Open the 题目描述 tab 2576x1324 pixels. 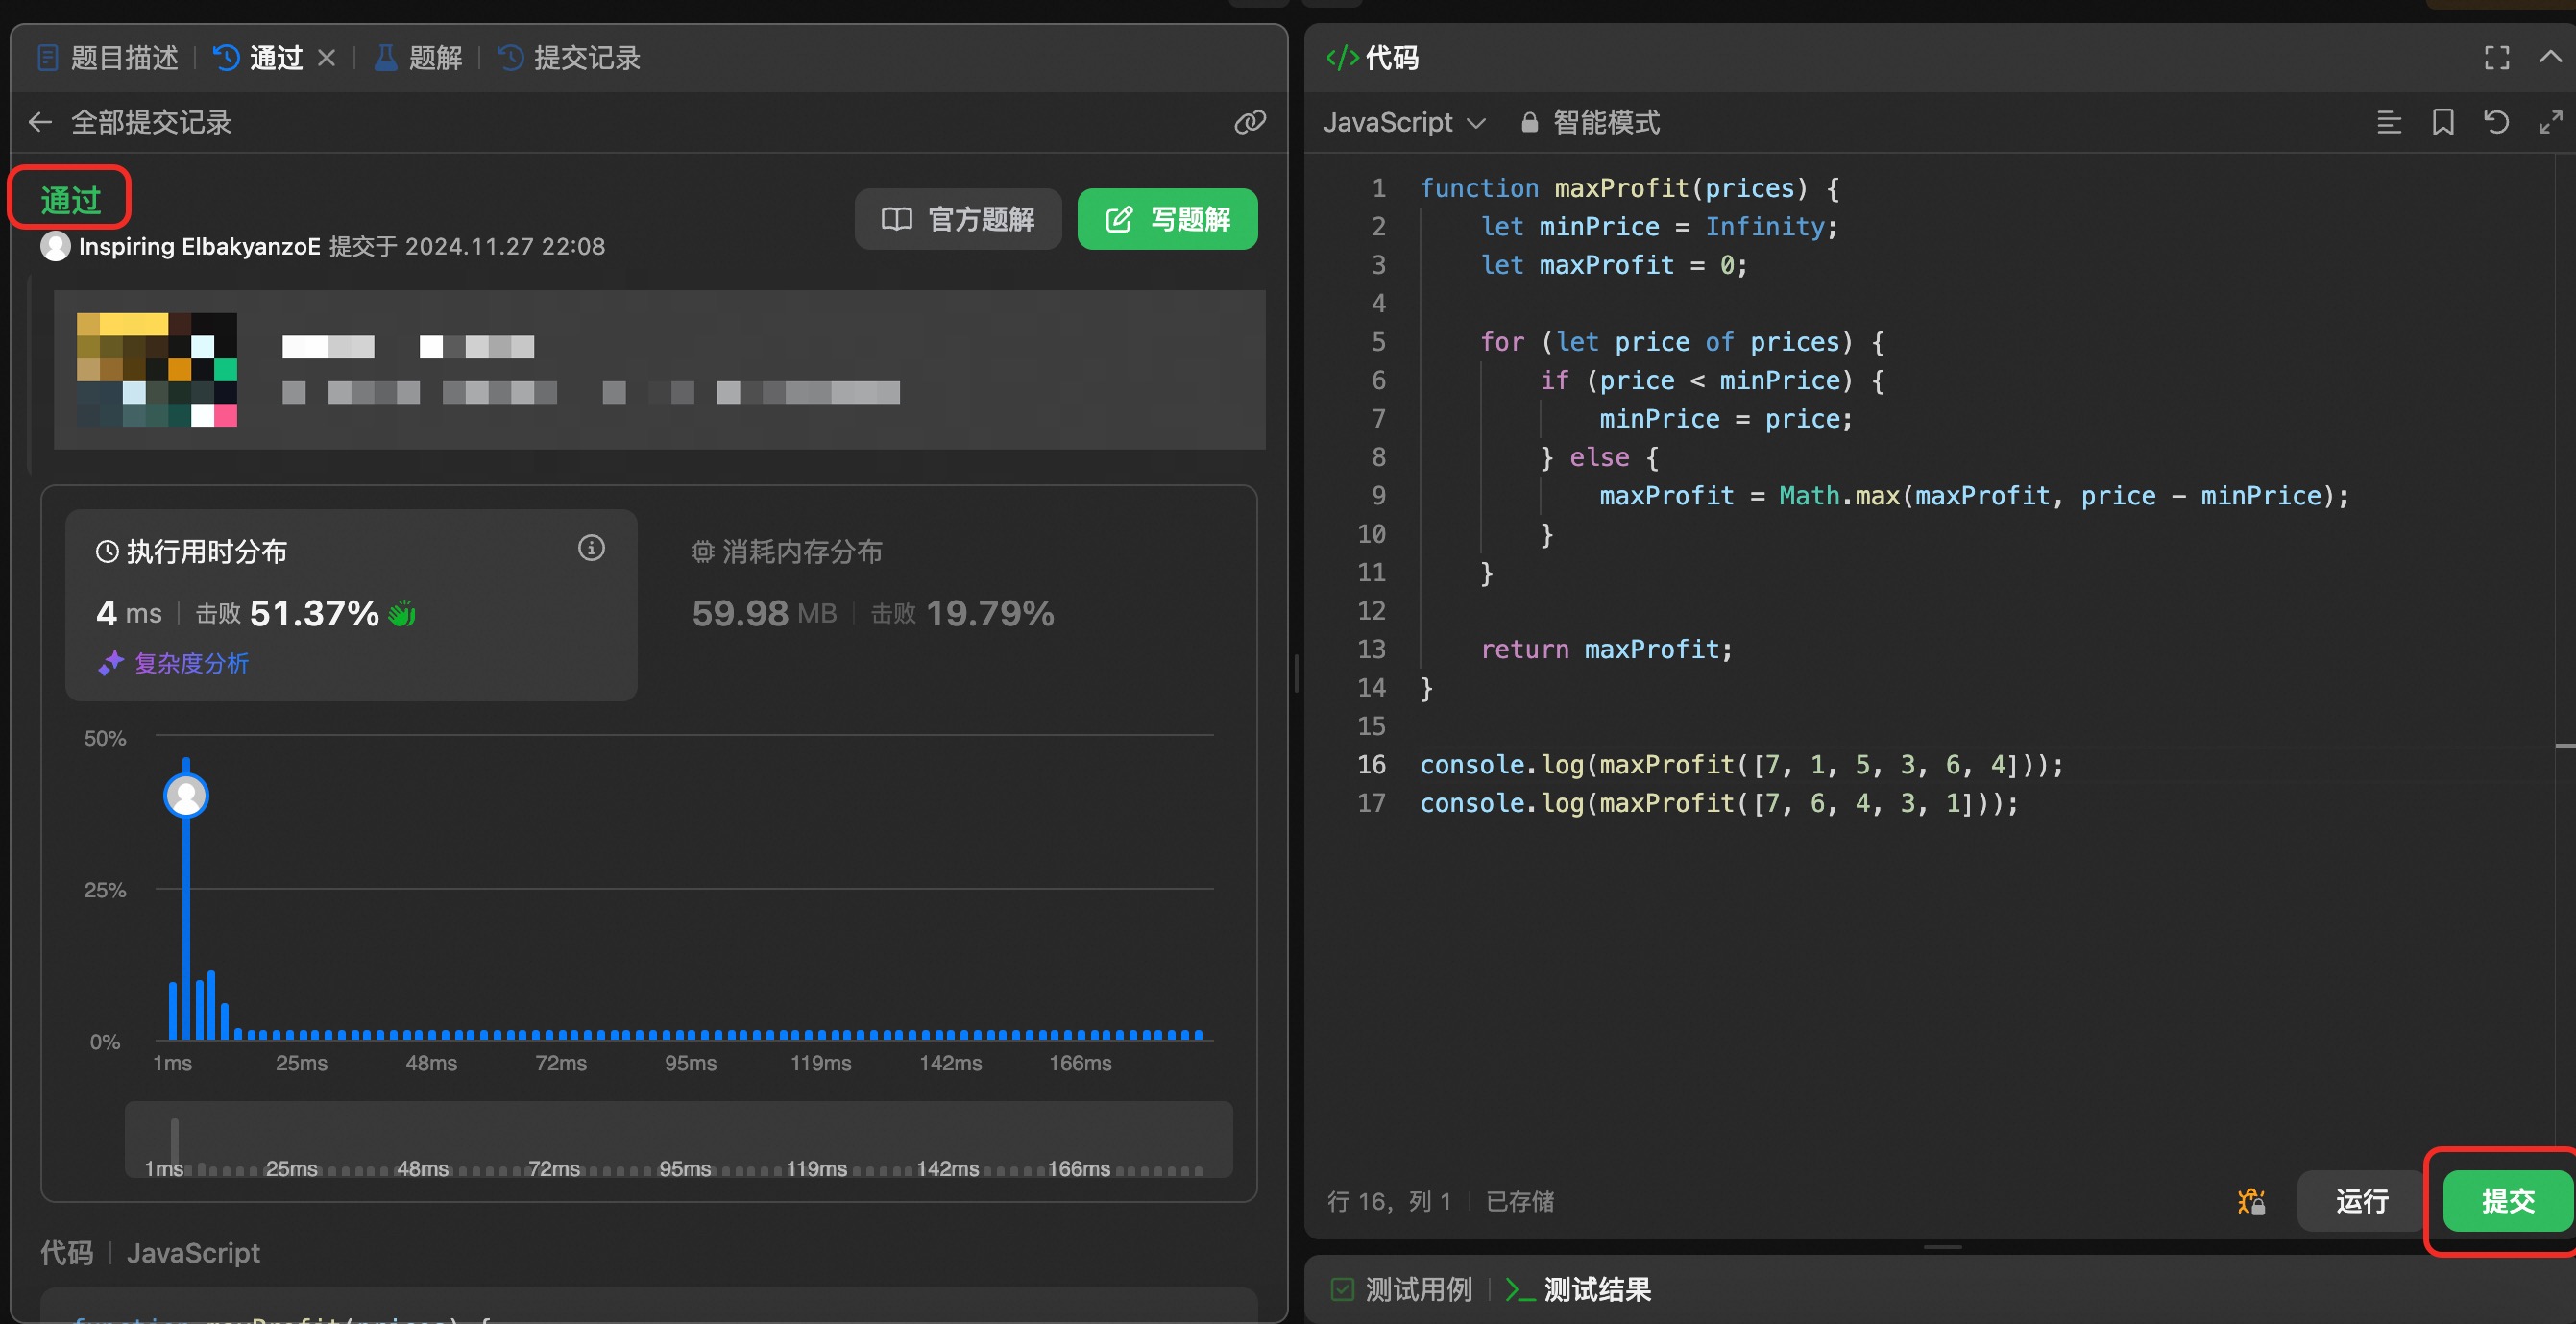(107, 58)
